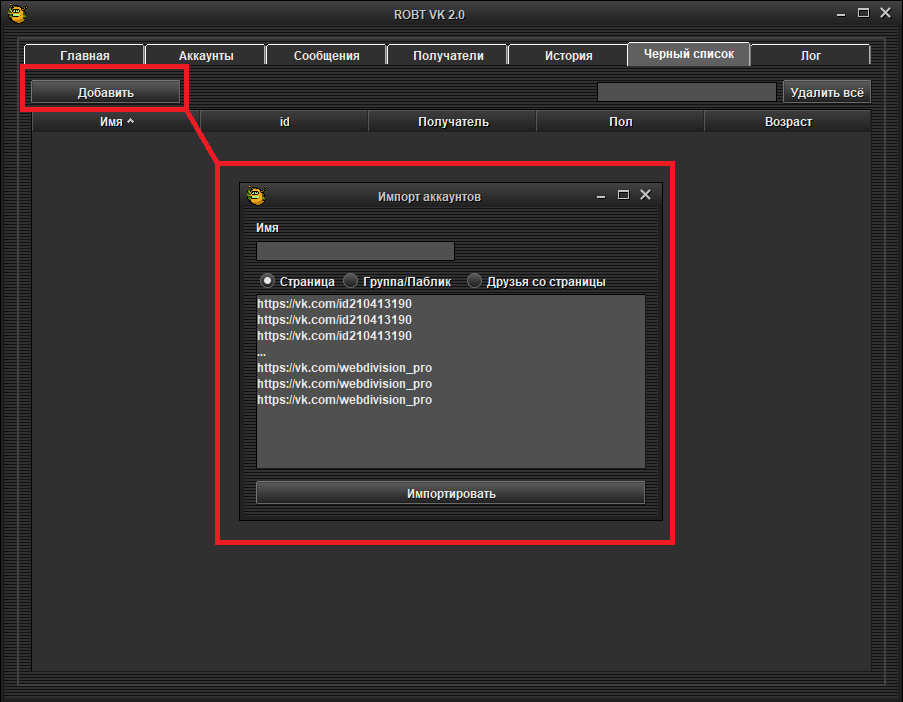Select the Страница radio button
This screenshot has height=702, width=903.
pyautogui.click(x=268, y=282)
